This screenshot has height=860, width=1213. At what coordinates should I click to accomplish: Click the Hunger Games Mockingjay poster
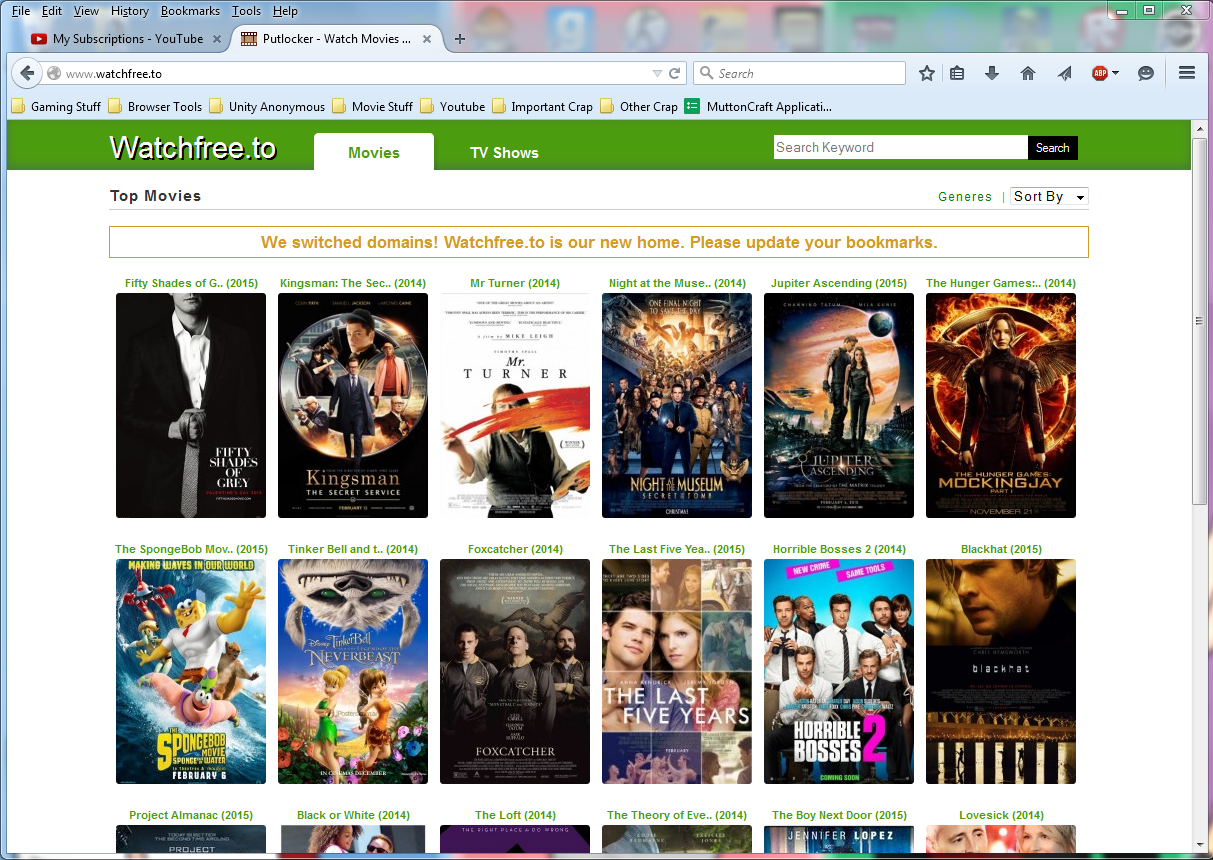click(1001, 405)
